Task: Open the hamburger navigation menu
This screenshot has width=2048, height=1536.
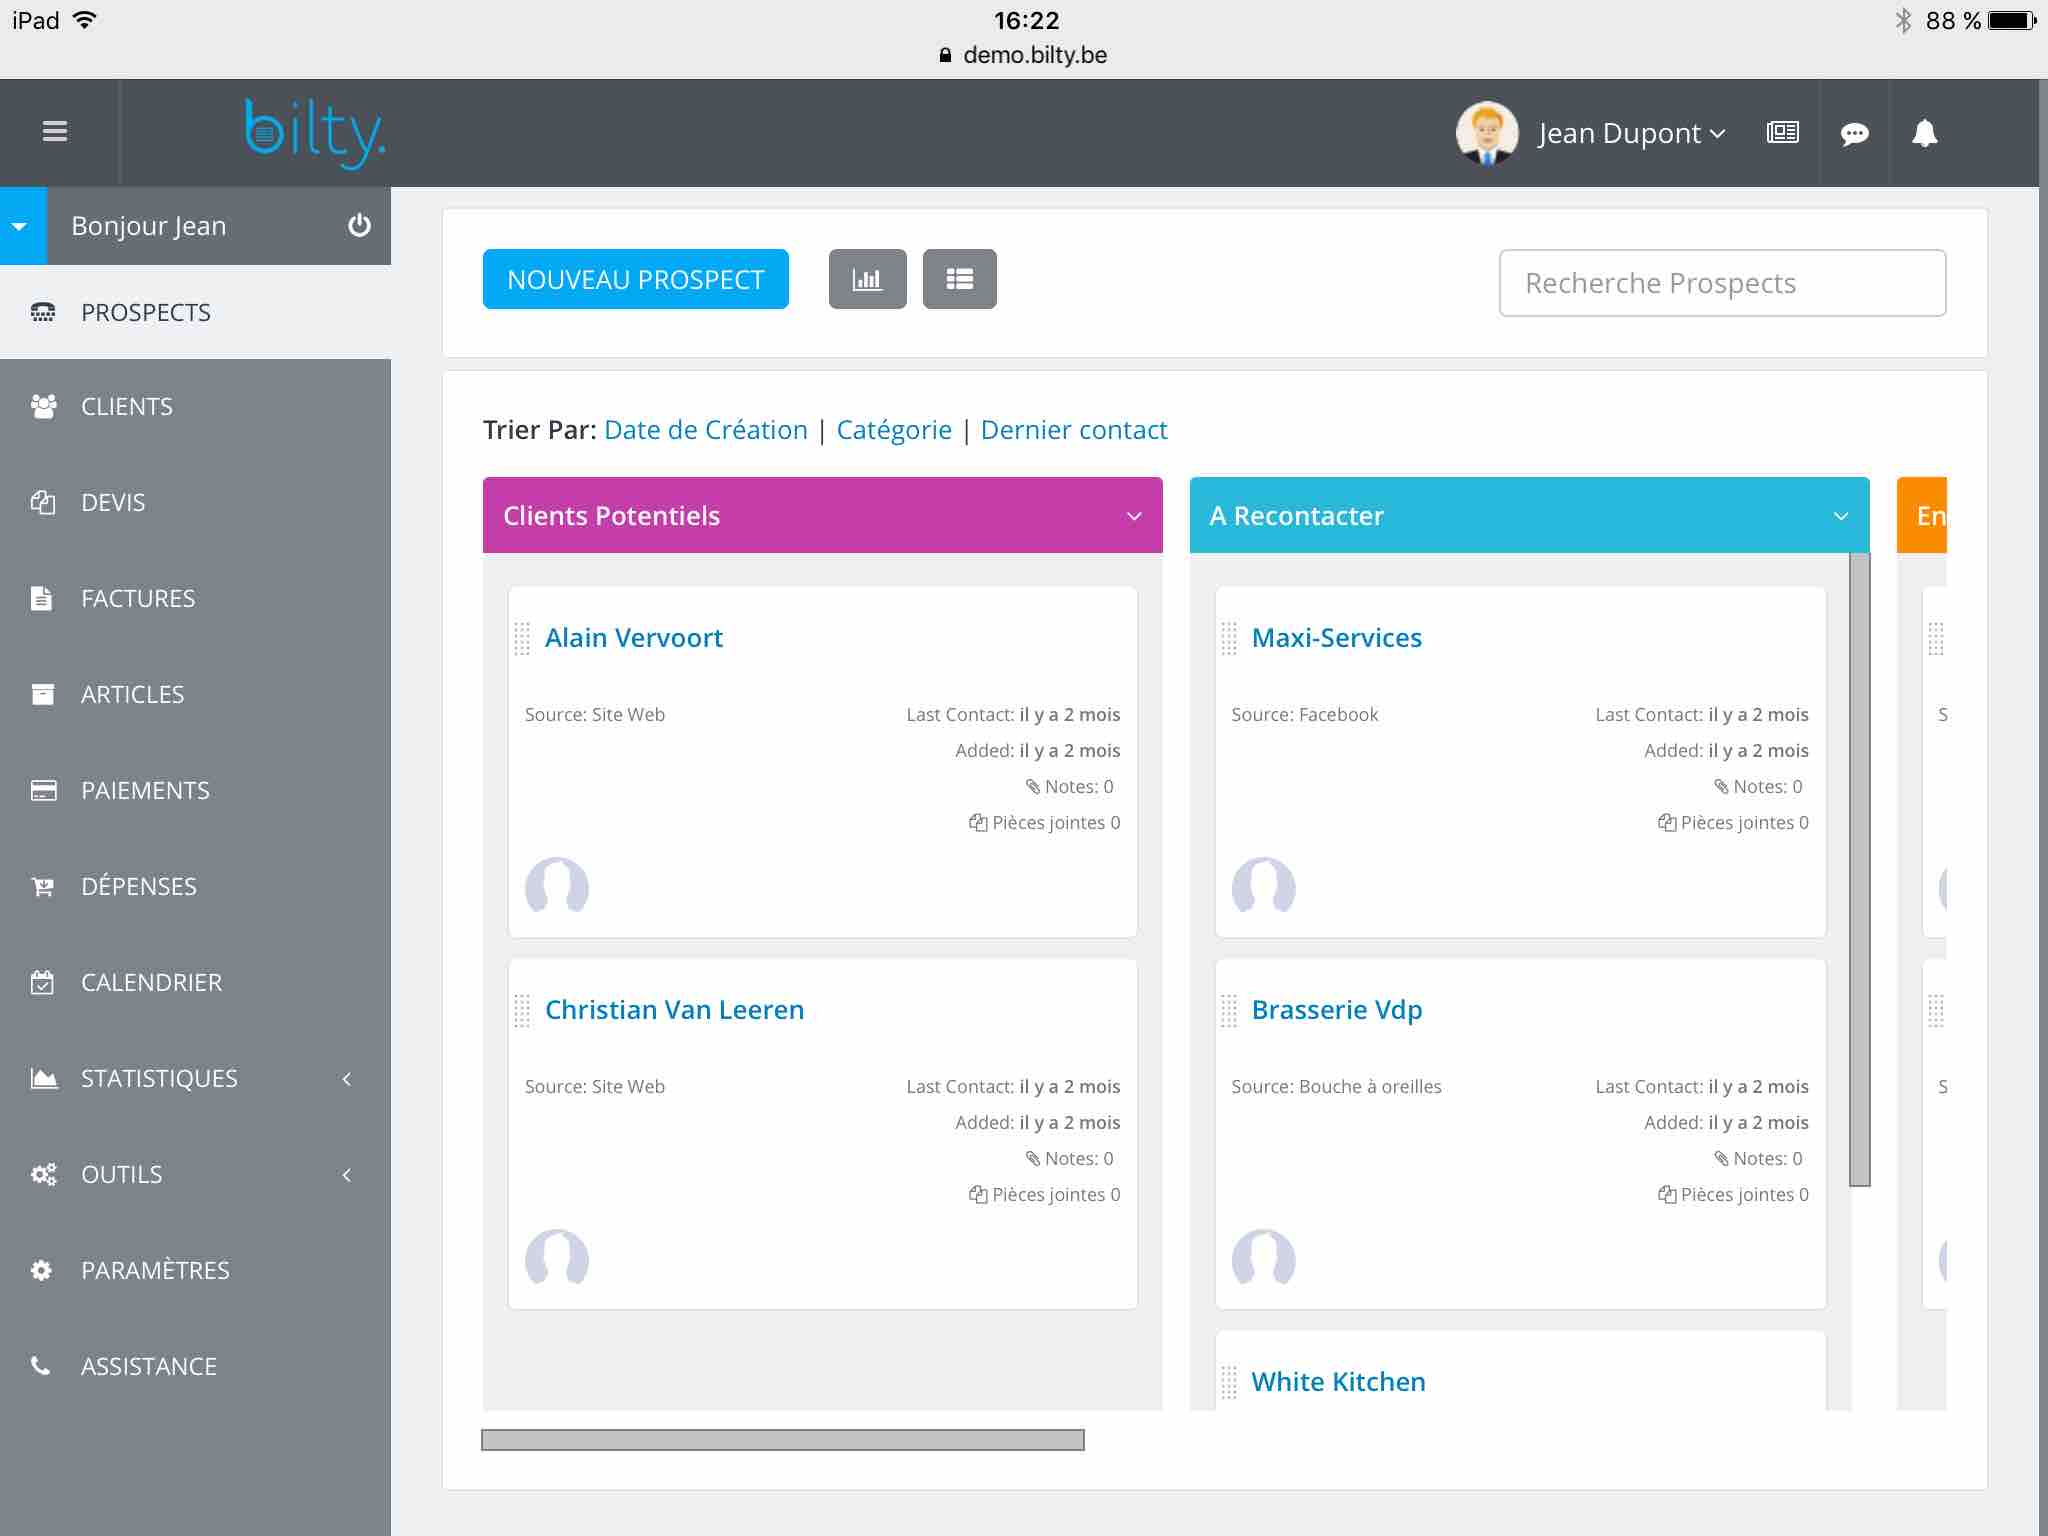Action: [x=57, y=131]
